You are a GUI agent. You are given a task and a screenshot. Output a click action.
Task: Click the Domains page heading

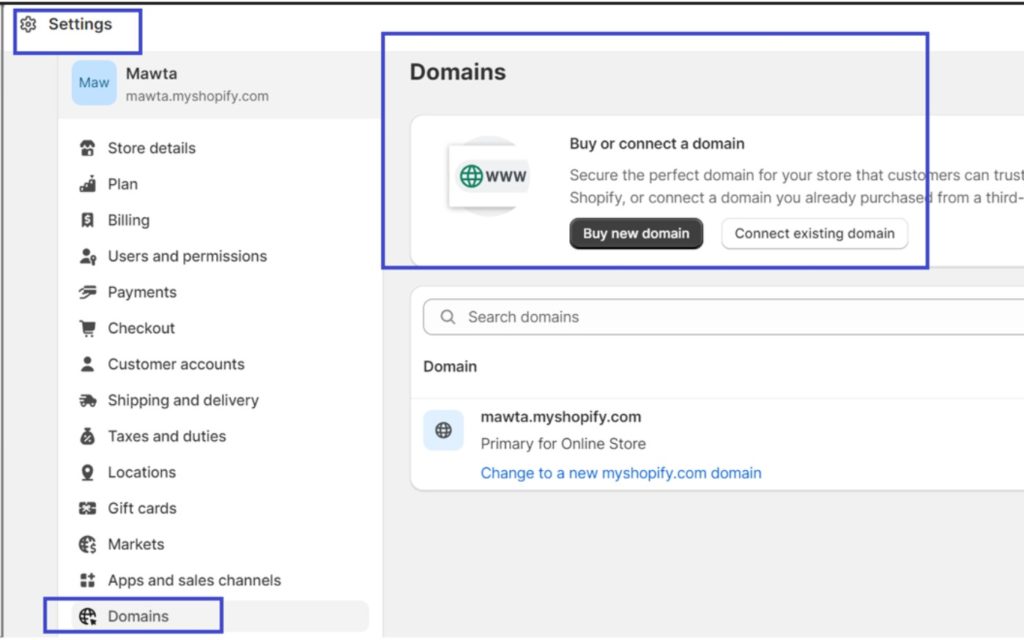pyautogui.click(x=458, y=72)
